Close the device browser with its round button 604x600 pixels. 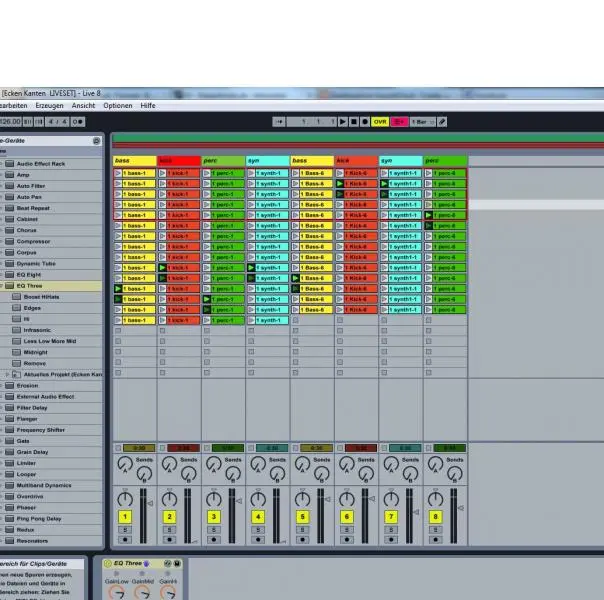pyautogui.click(x=97, y=141)
